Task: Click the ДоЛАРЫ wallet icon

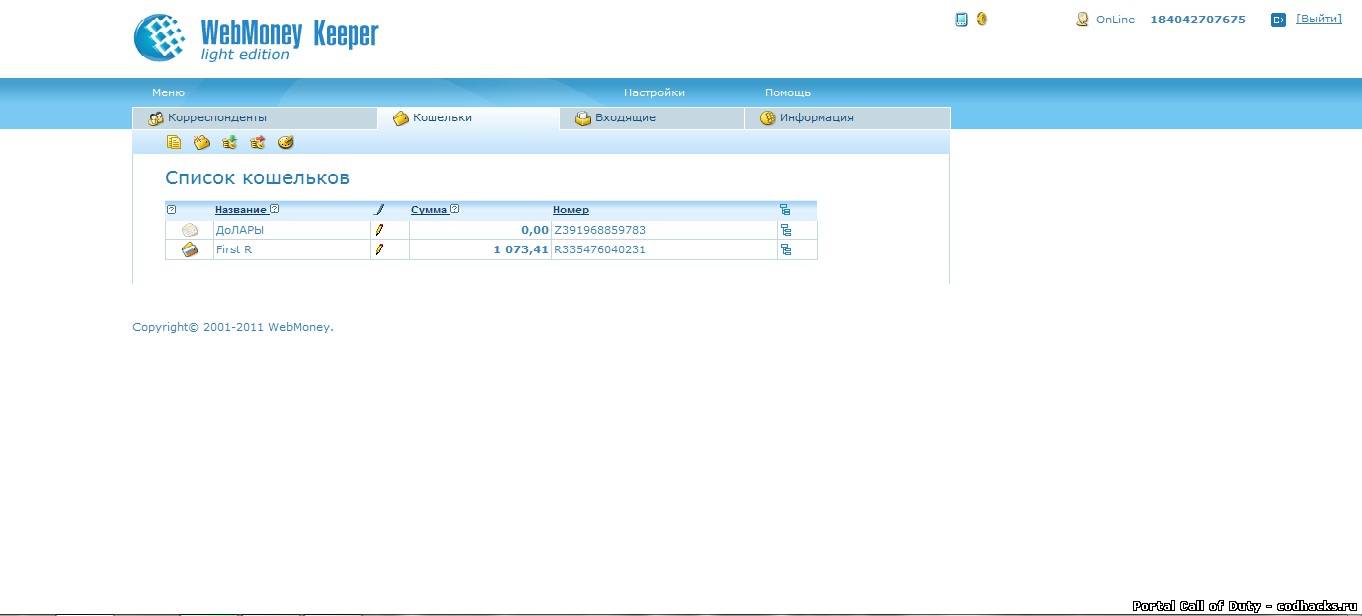Action: [190, 230]
